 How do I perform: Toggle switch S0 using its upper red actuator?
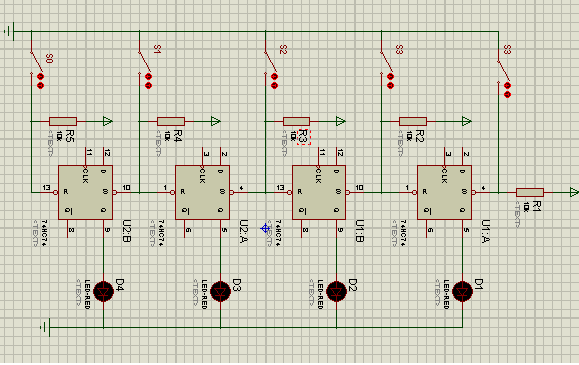40,77
